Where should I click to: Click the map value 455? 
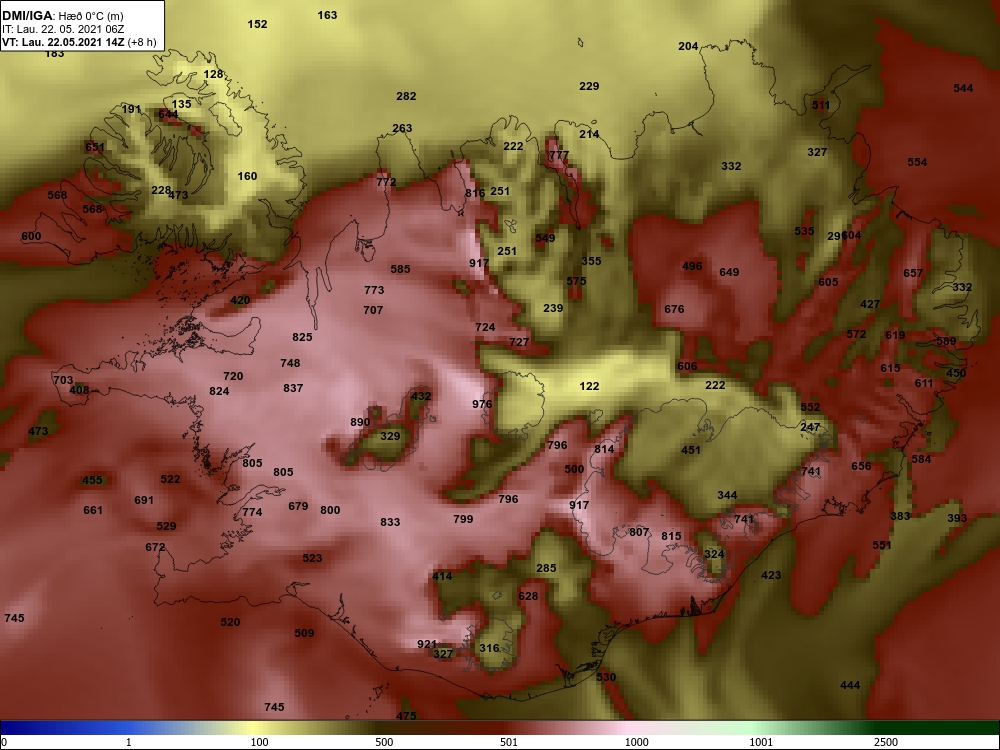point(92,480)
